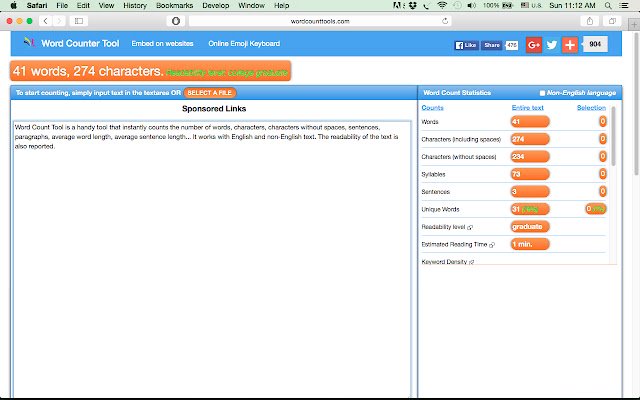Screen dimensions: 640x400
Task: Click the Unique Words entire text value
Action: (530, 209)
